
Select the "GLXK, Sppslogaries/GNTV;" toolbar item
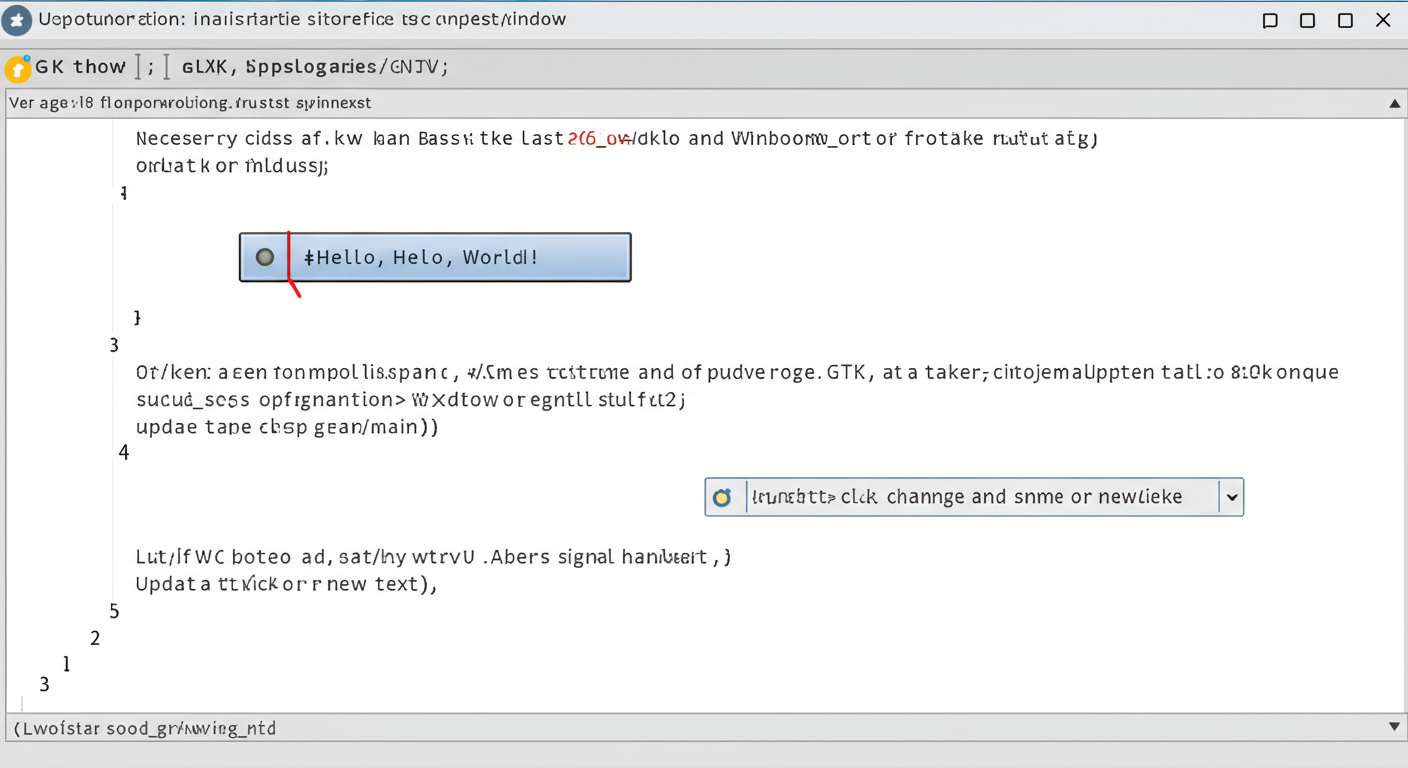click(314, 67)
